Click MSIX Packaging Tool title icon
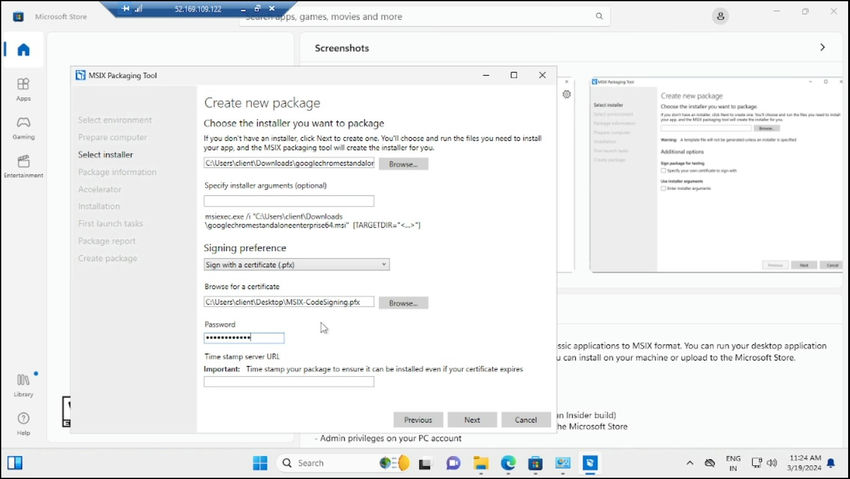The height and width of the screenshot is (479, 850). (x=80, y=75)
